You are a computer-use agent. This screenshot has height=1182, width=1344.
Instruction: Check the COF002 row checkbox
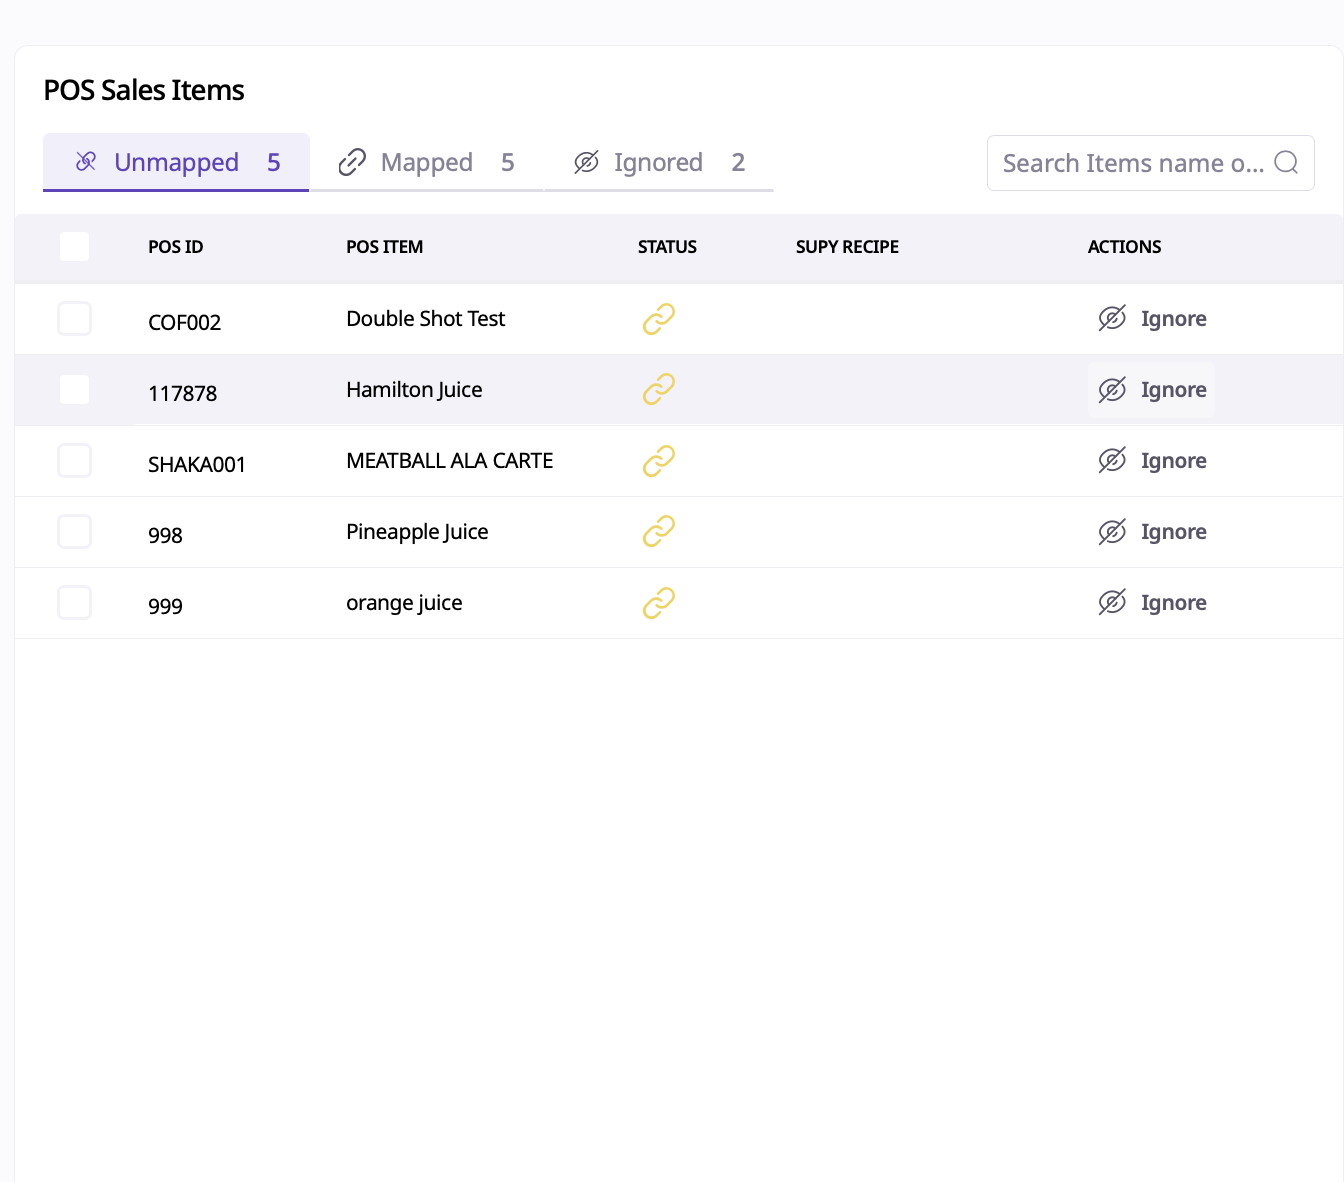(75, 319)
